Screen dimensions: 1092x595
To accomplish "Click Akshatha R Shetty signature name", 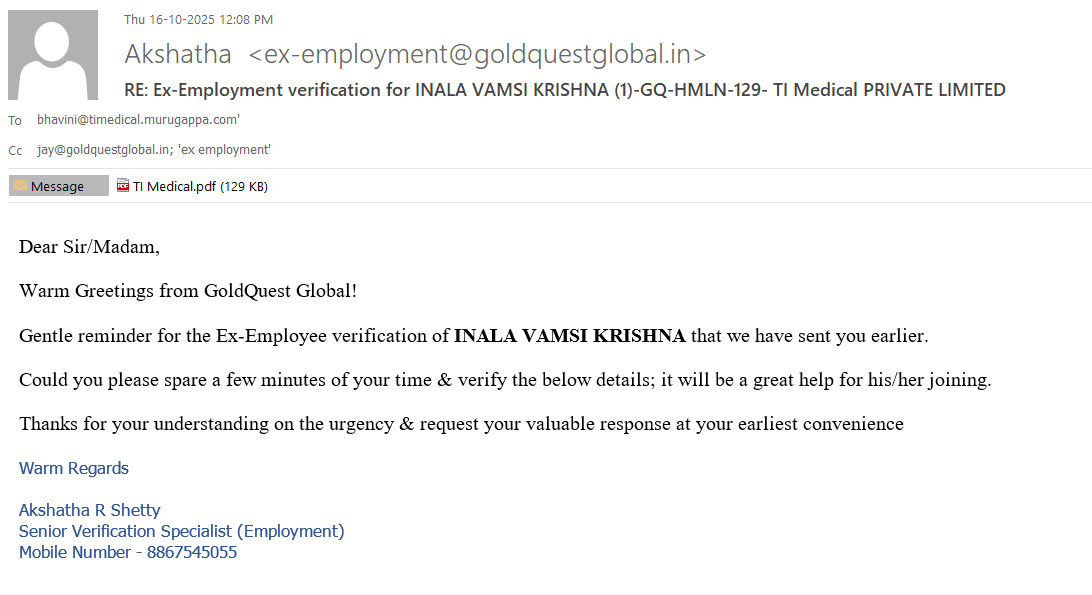I will click(x=89, y=510).
